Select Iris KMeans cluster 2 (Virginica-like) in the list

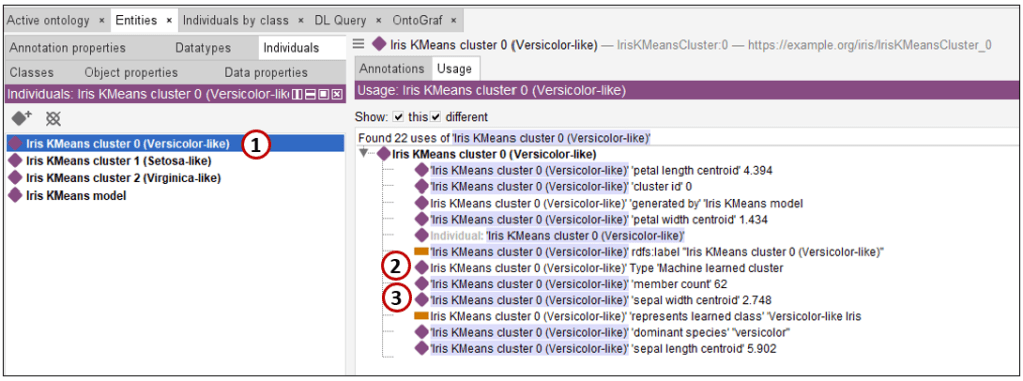pyautogui.click(x=123, y=178)
